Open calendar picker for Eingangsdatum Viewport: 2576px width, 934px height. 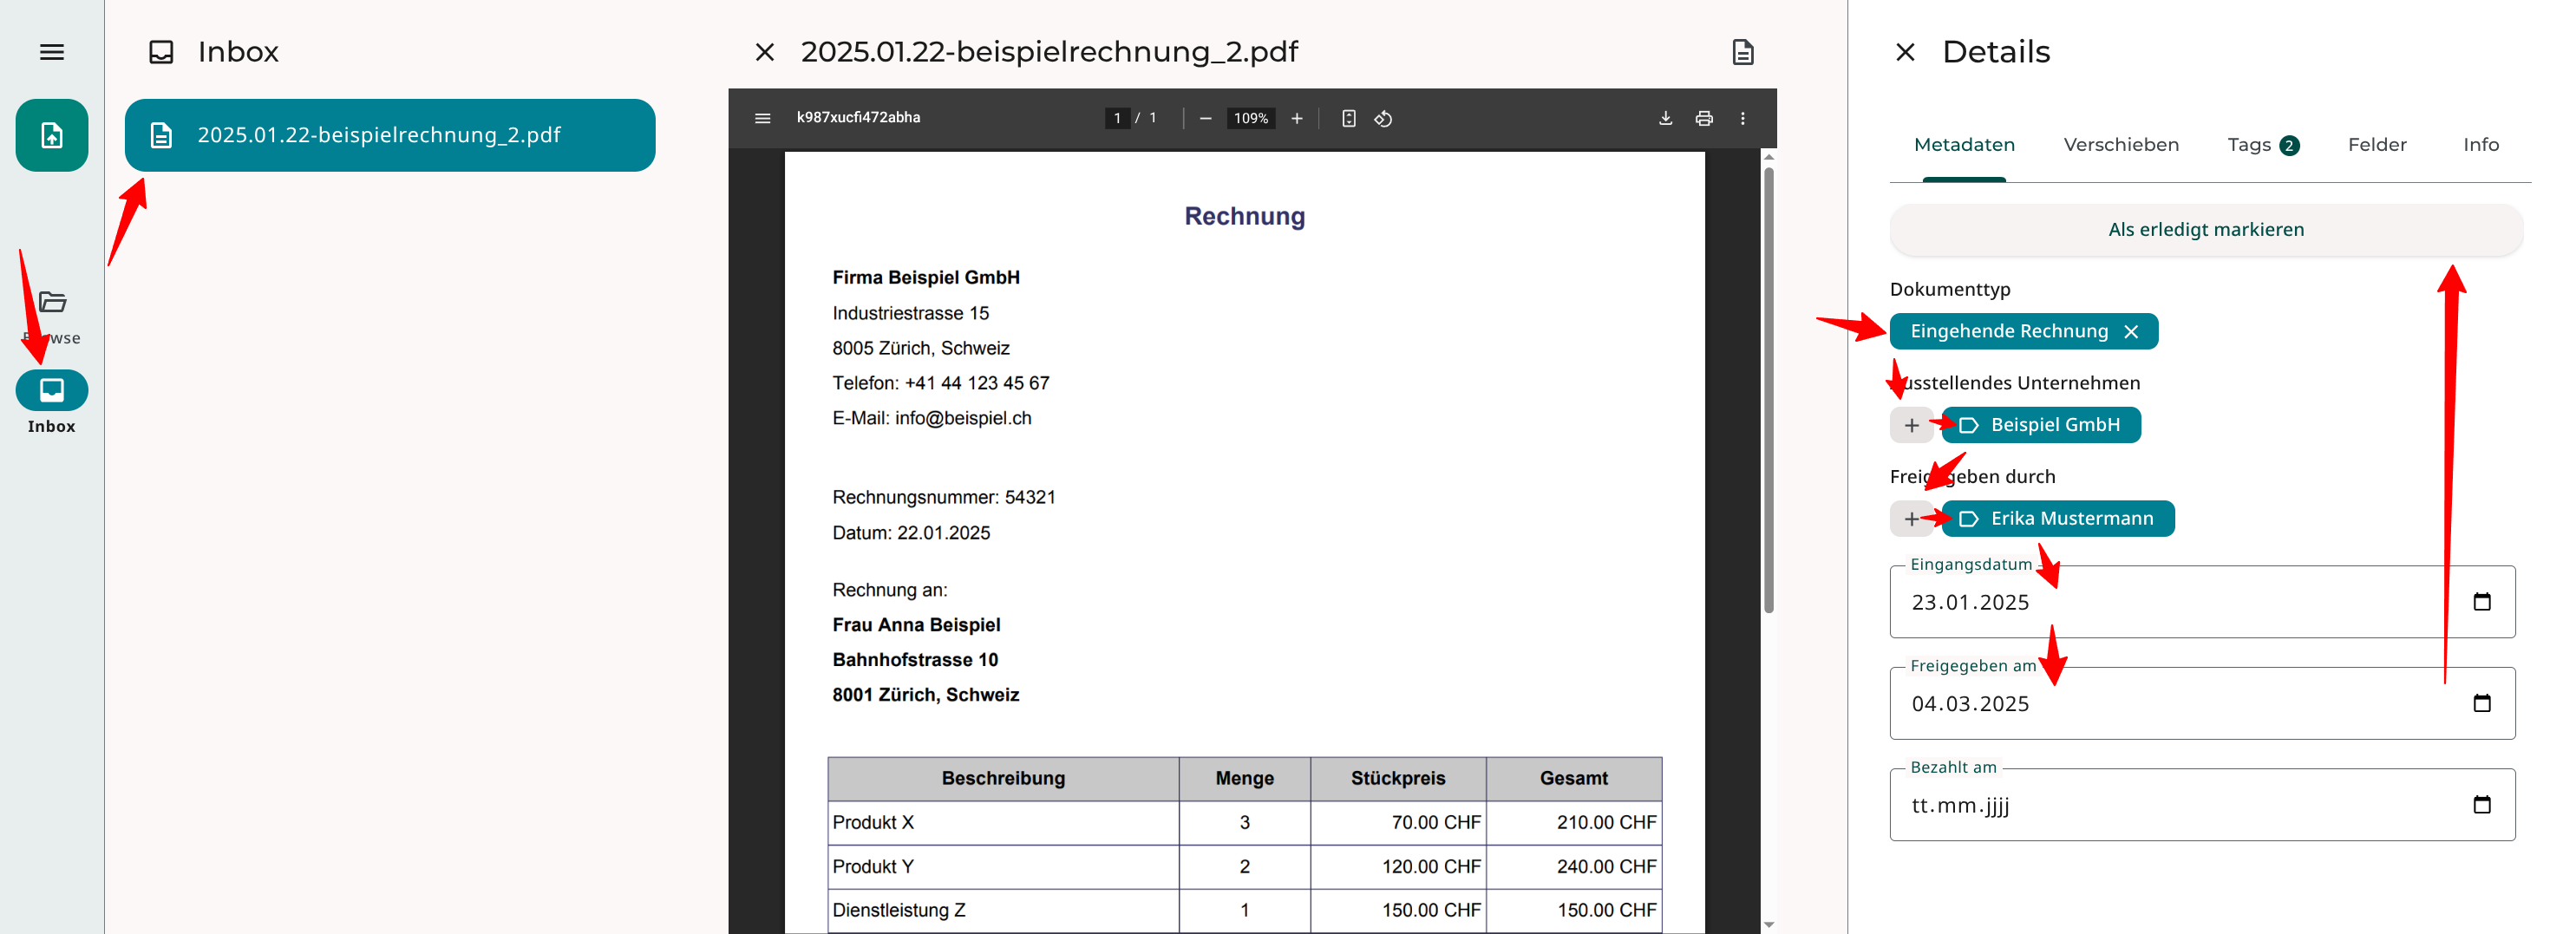coord(2481,602)
